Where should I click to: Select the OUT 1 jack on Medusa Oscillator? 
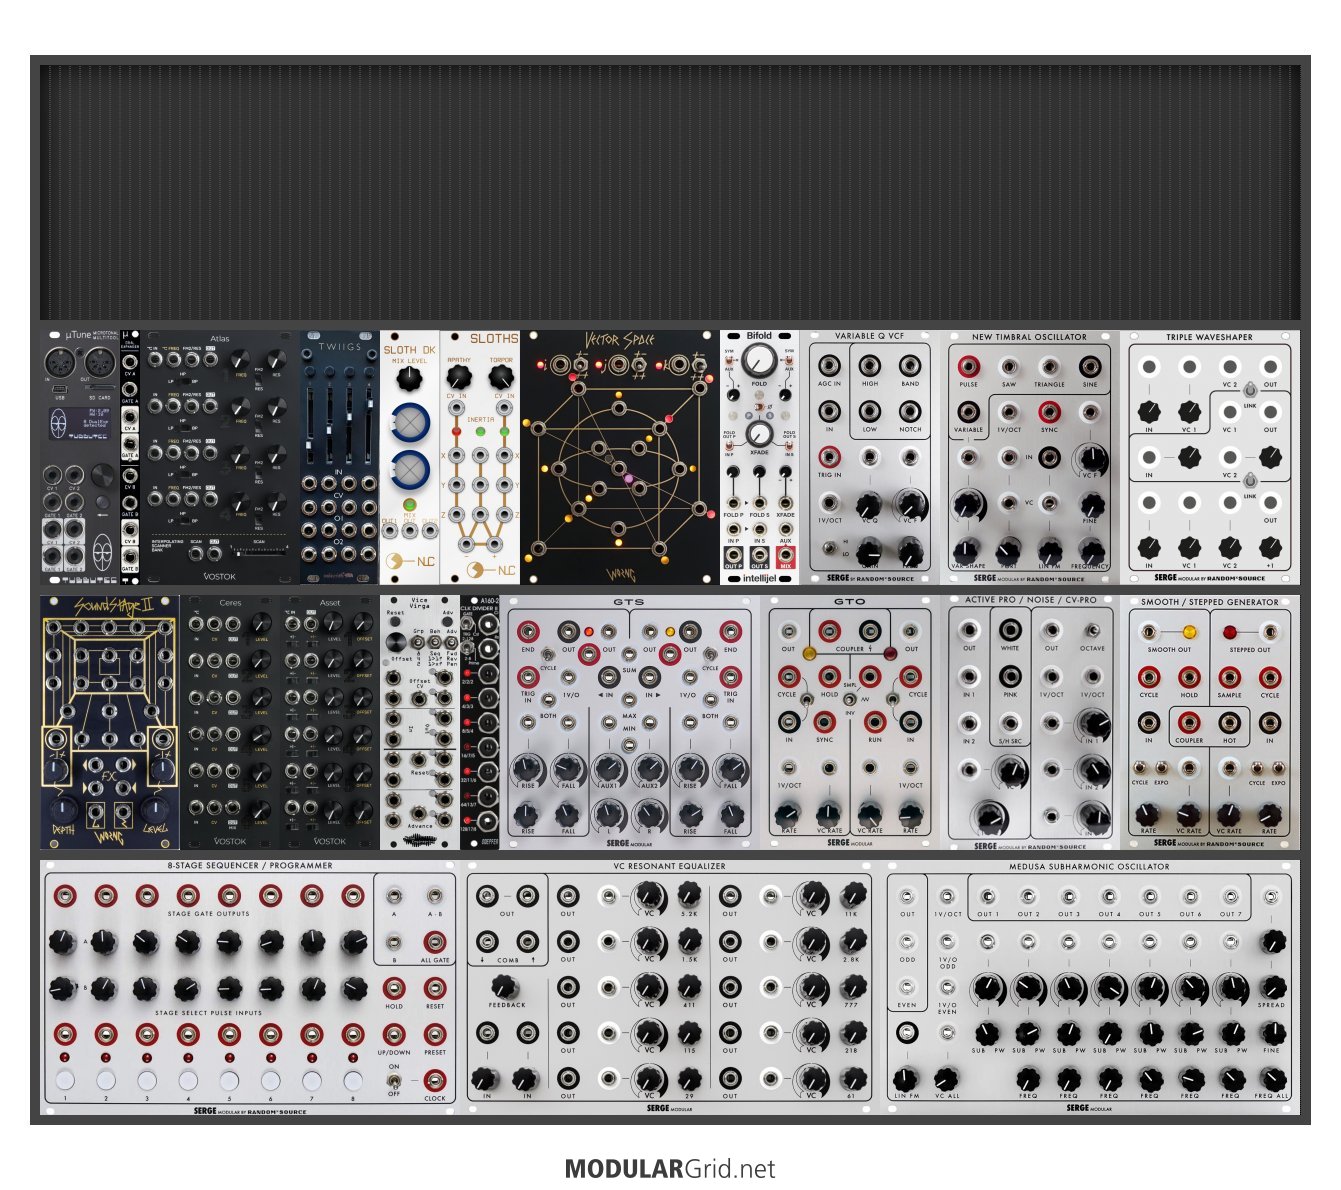point(987,897)
